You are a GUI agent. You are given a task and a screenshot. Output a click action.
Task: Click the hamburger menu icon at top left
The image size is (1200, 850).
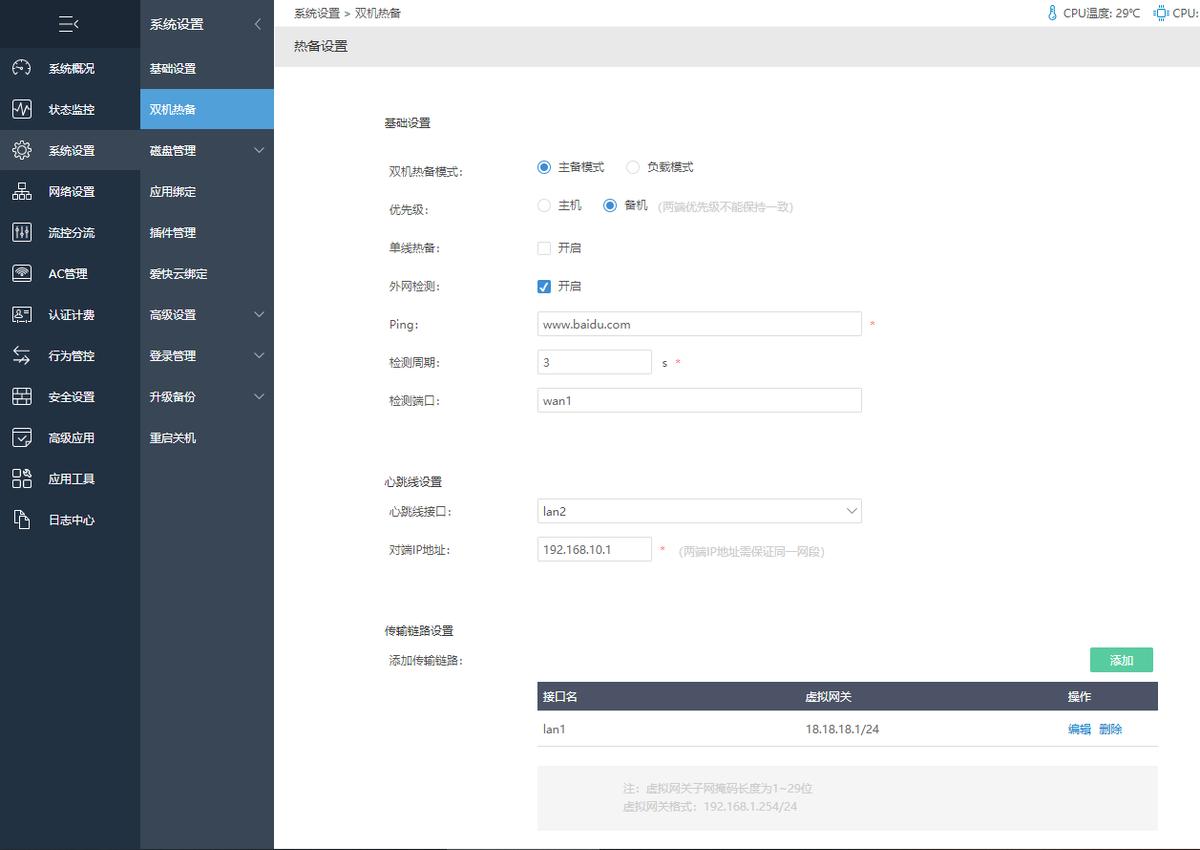(x=68, y=23)
